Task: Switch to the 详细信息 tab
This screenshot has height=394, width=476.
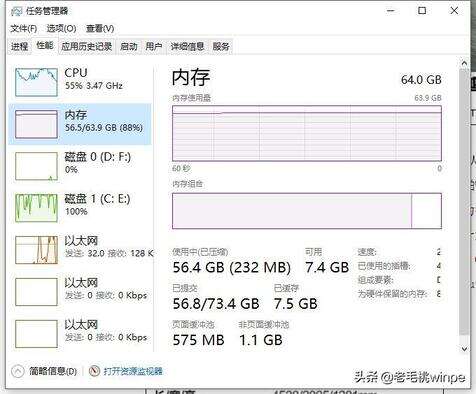Action: (187, 46)
